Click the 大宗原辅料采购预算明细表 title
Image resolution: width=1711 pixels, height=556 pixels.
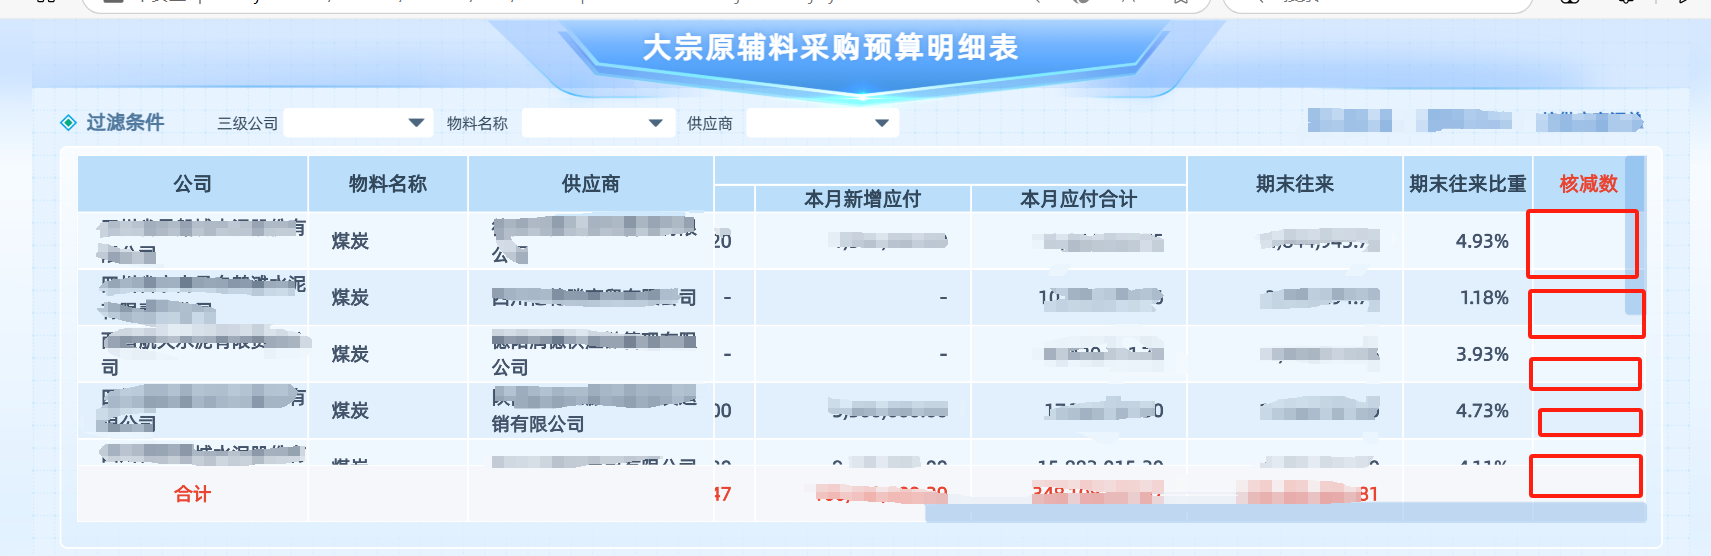point(830,47)
